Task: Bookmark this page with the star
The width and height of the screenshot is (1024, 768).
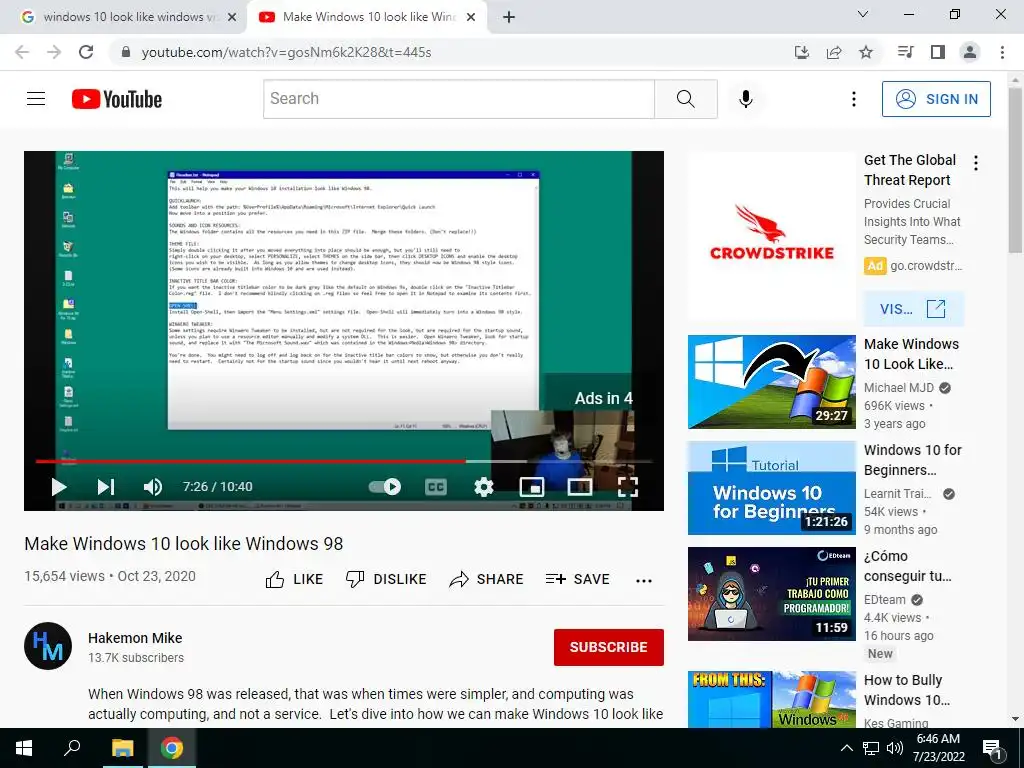Action: 866,52
